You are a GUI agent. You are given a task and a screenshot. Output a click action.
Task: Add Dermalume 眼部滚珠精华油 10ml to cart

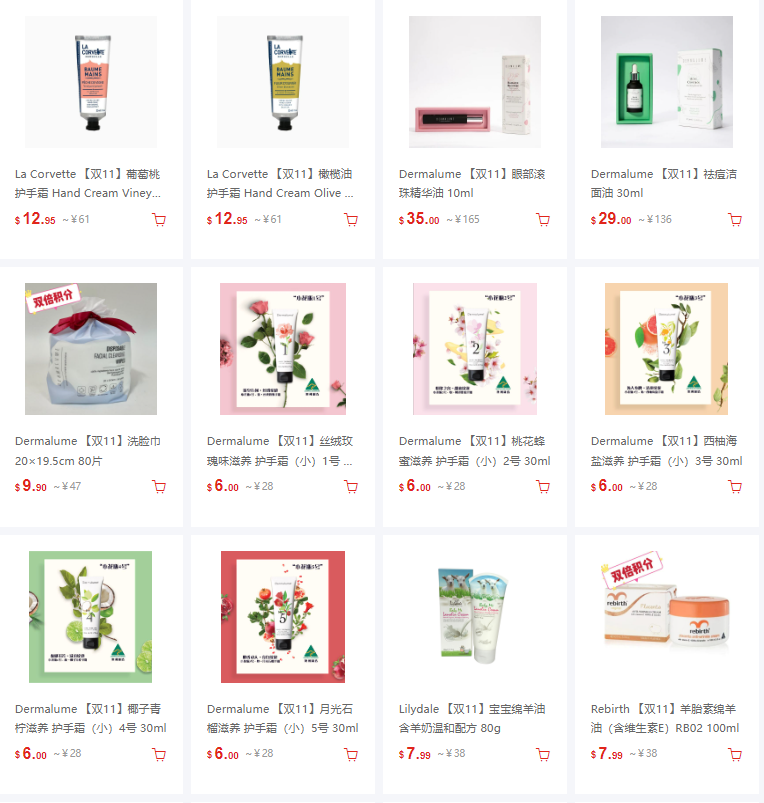pos(543,220)
